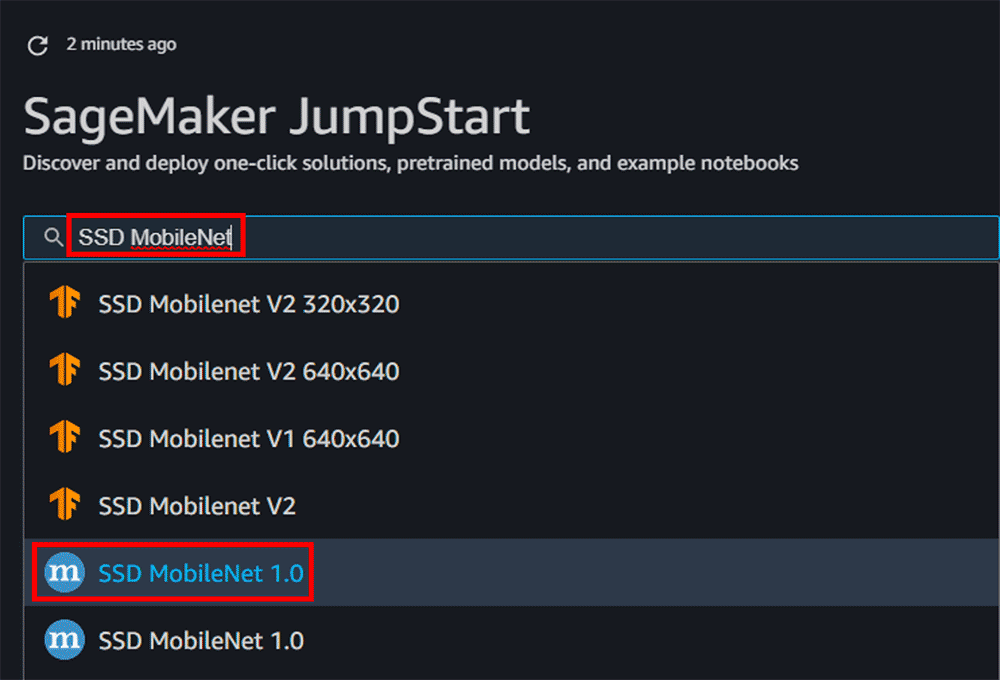
Task: Click TensorFlow icon beside plain SSD Mobilenet V2
Action: pos(64,506)
